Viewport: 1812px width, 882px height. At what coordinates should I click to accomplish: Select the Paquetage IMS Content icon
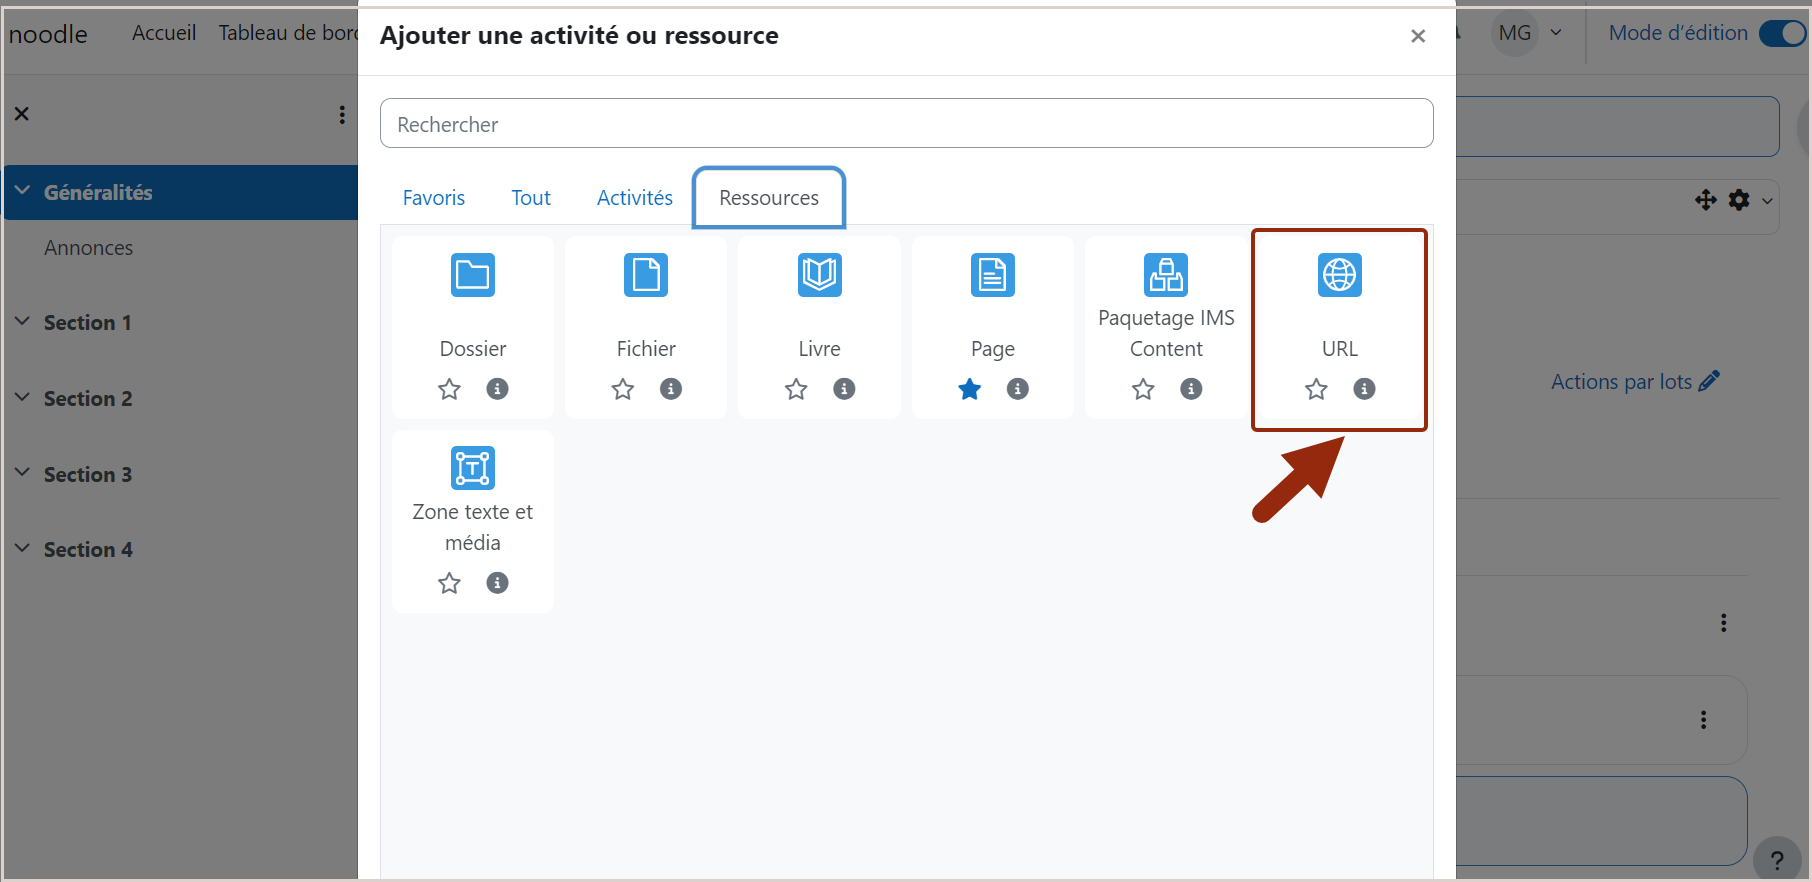tap(1166, 275)
